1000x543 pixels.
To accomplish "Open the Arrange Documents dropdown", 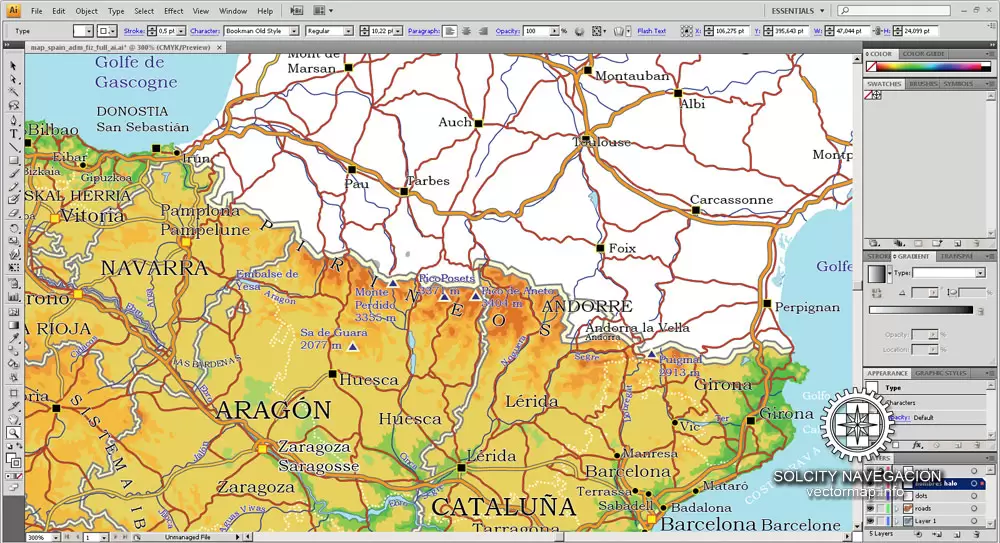I will pyautogui.click(x=323, y=11).
